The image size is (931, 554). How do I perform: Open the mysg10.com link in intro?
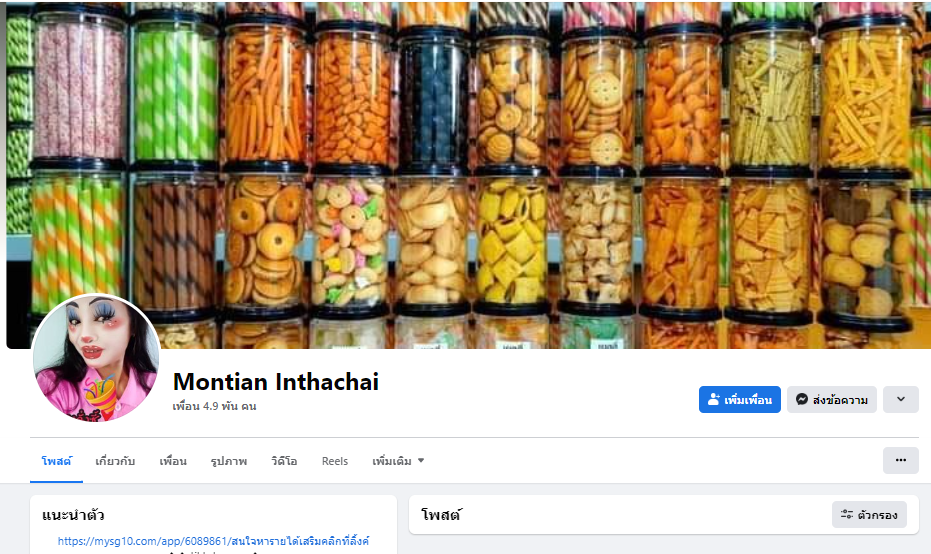(x=213, y=541)
